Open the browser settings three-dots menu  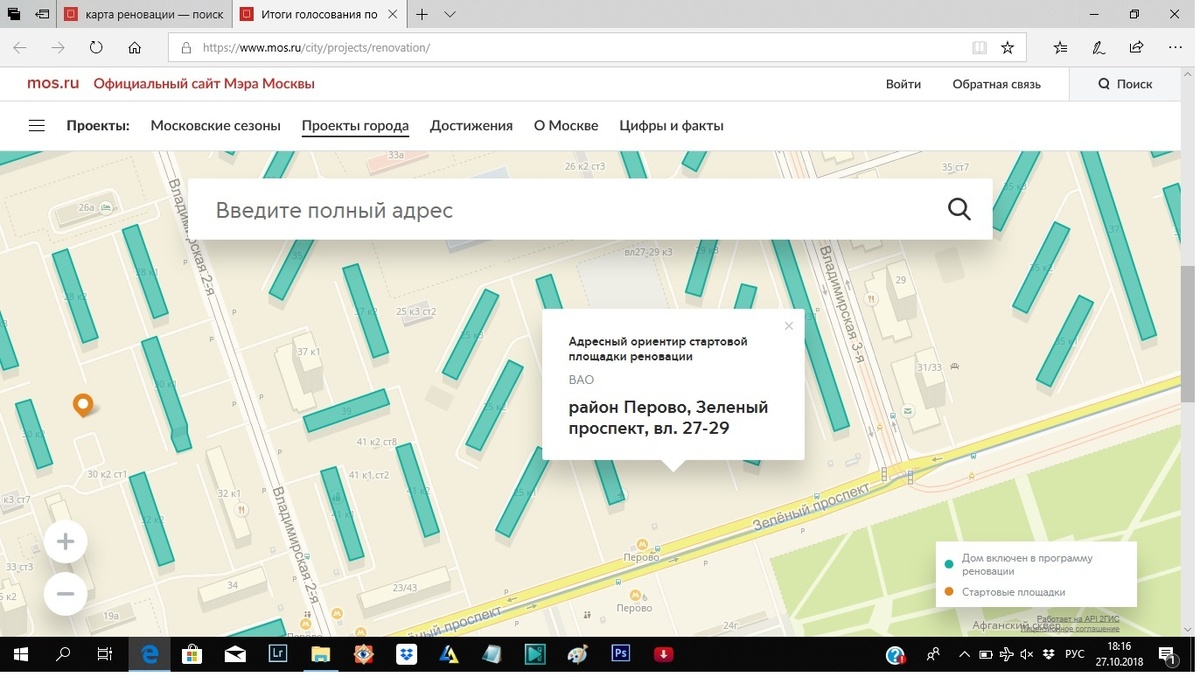pyautogui.click(x=1175, y=47)
